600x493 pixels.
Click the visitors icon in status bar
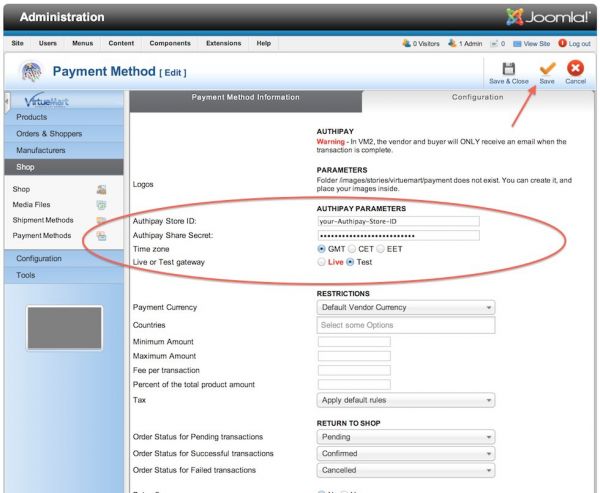(406, 43)
